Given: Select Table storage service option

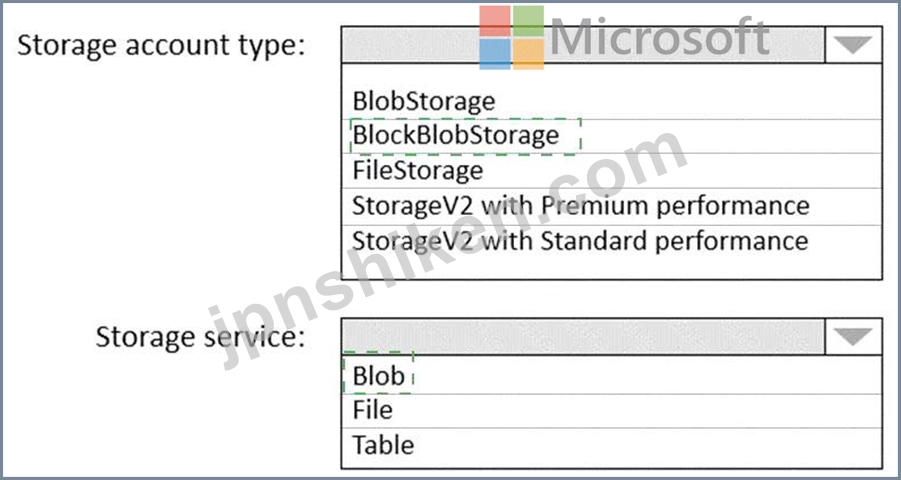Looking at the screenshot, I should (611, 446).
